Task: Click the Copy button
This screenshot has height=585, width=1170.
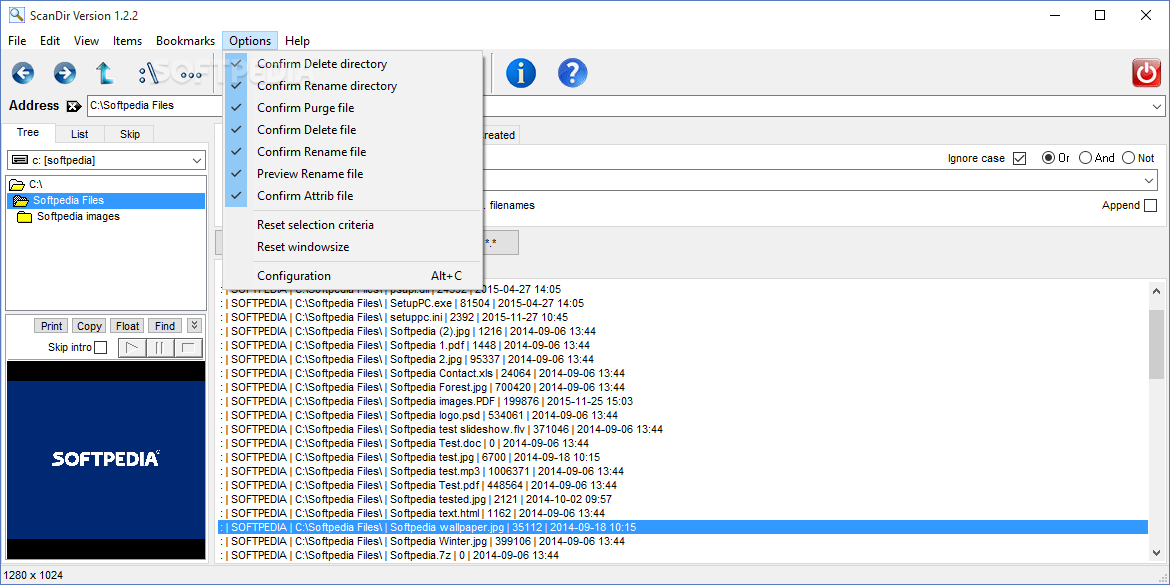Action: [x=90, y=326]
